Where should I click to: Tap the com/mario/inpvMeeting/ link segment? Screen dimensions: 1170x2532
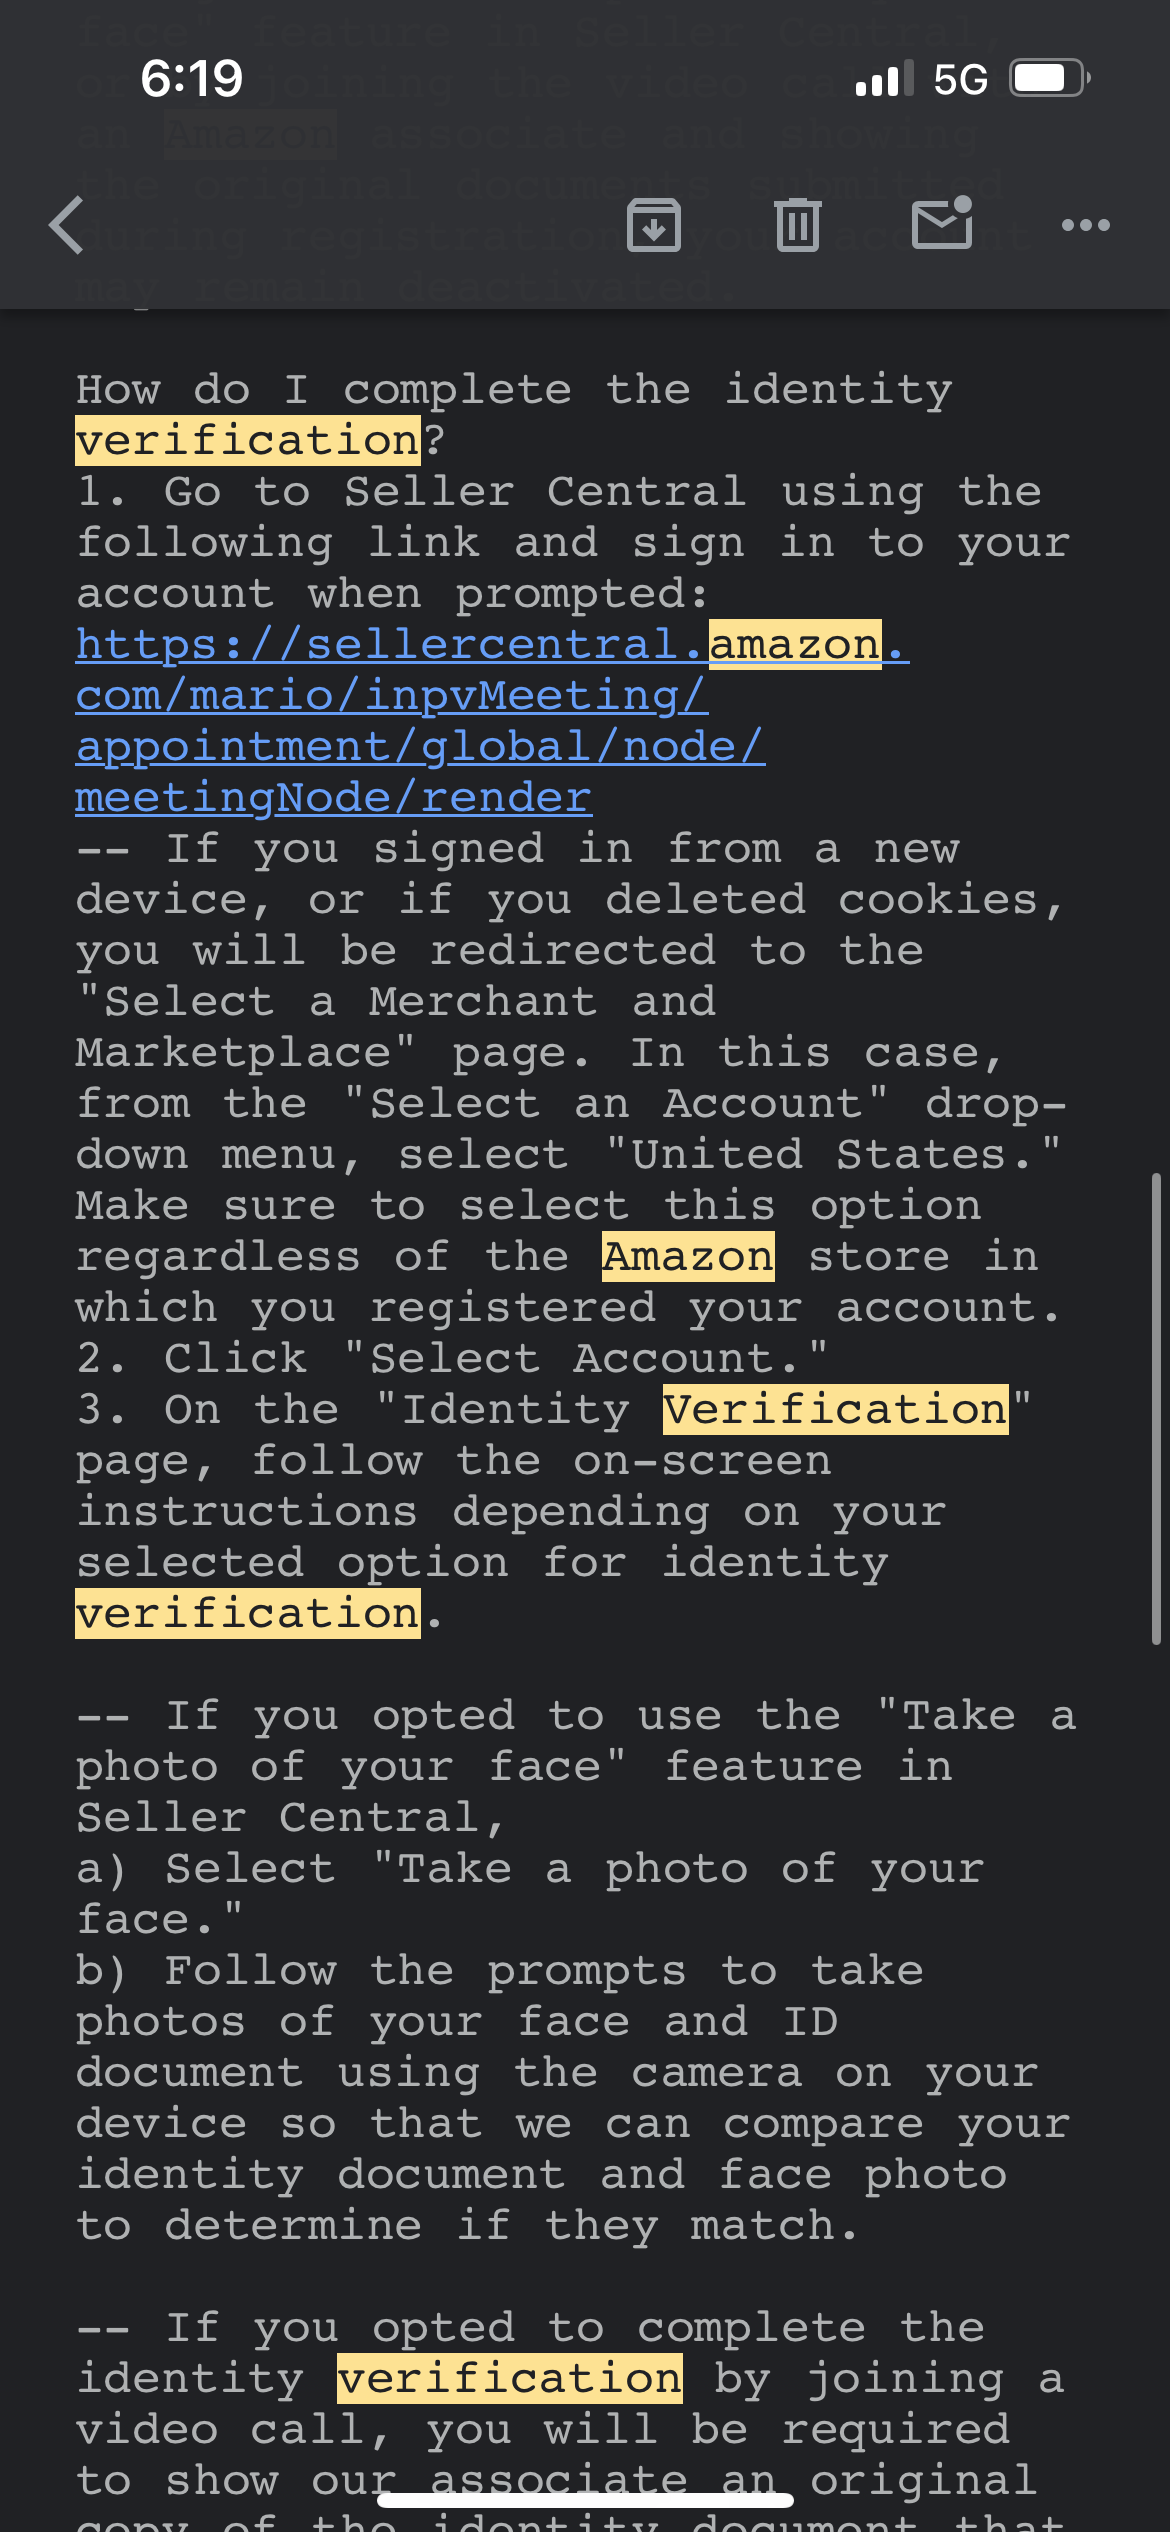point(392,695)
